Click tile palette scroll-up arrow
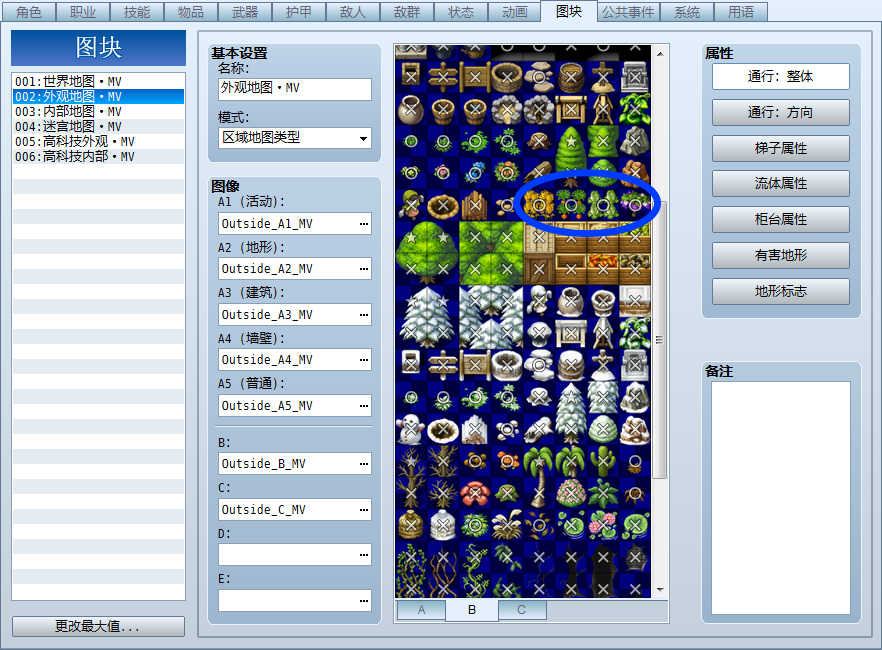 660,54
